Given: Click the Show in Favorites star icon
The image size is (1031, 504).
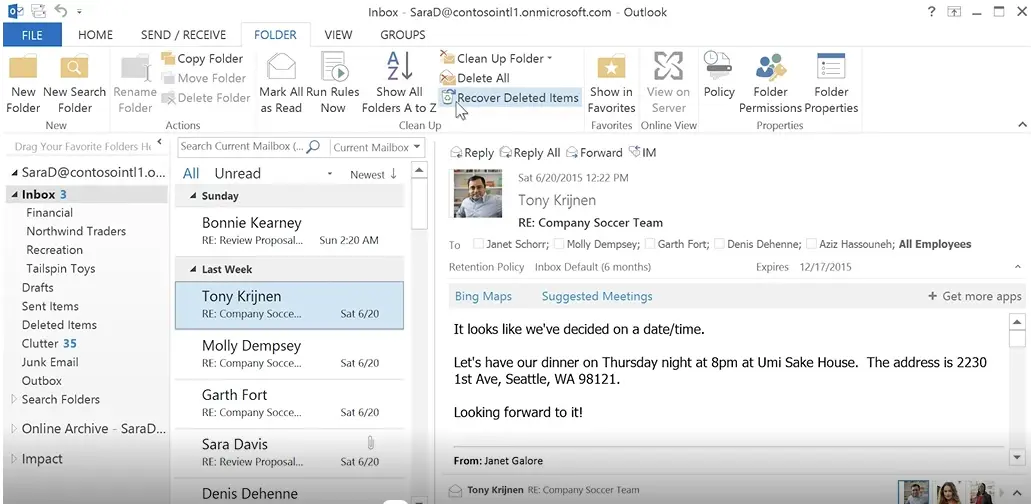Looking at the screenshot, I should tap(611, 70).
